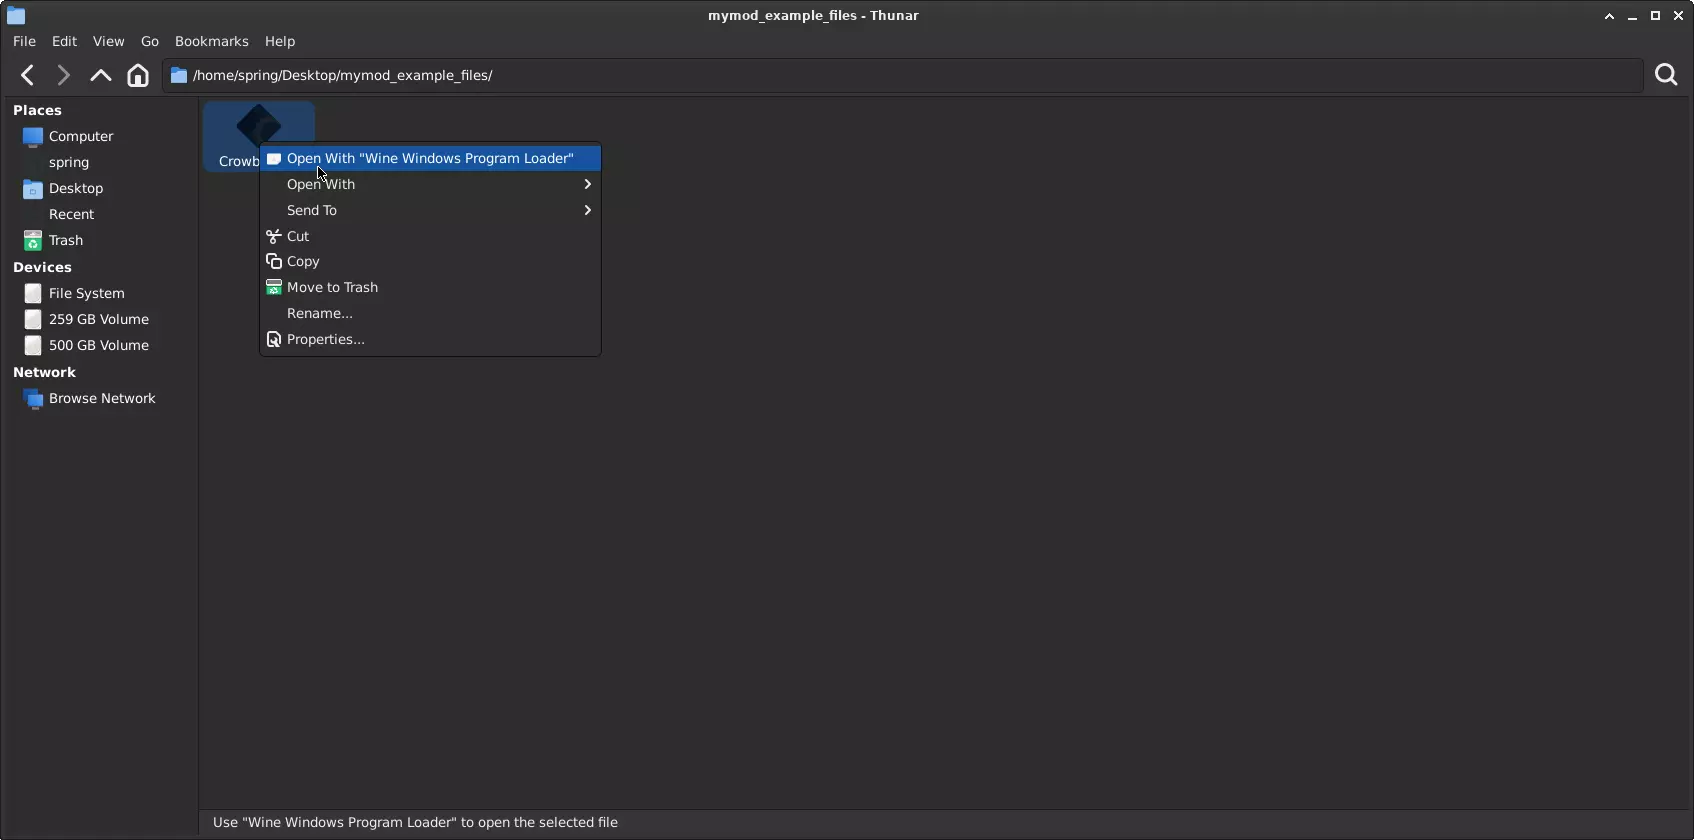The height and width of the screenshot is (840, 1694).
Task: Click the Network section heading
Action: pyautogui.click(x=44, y=372)
